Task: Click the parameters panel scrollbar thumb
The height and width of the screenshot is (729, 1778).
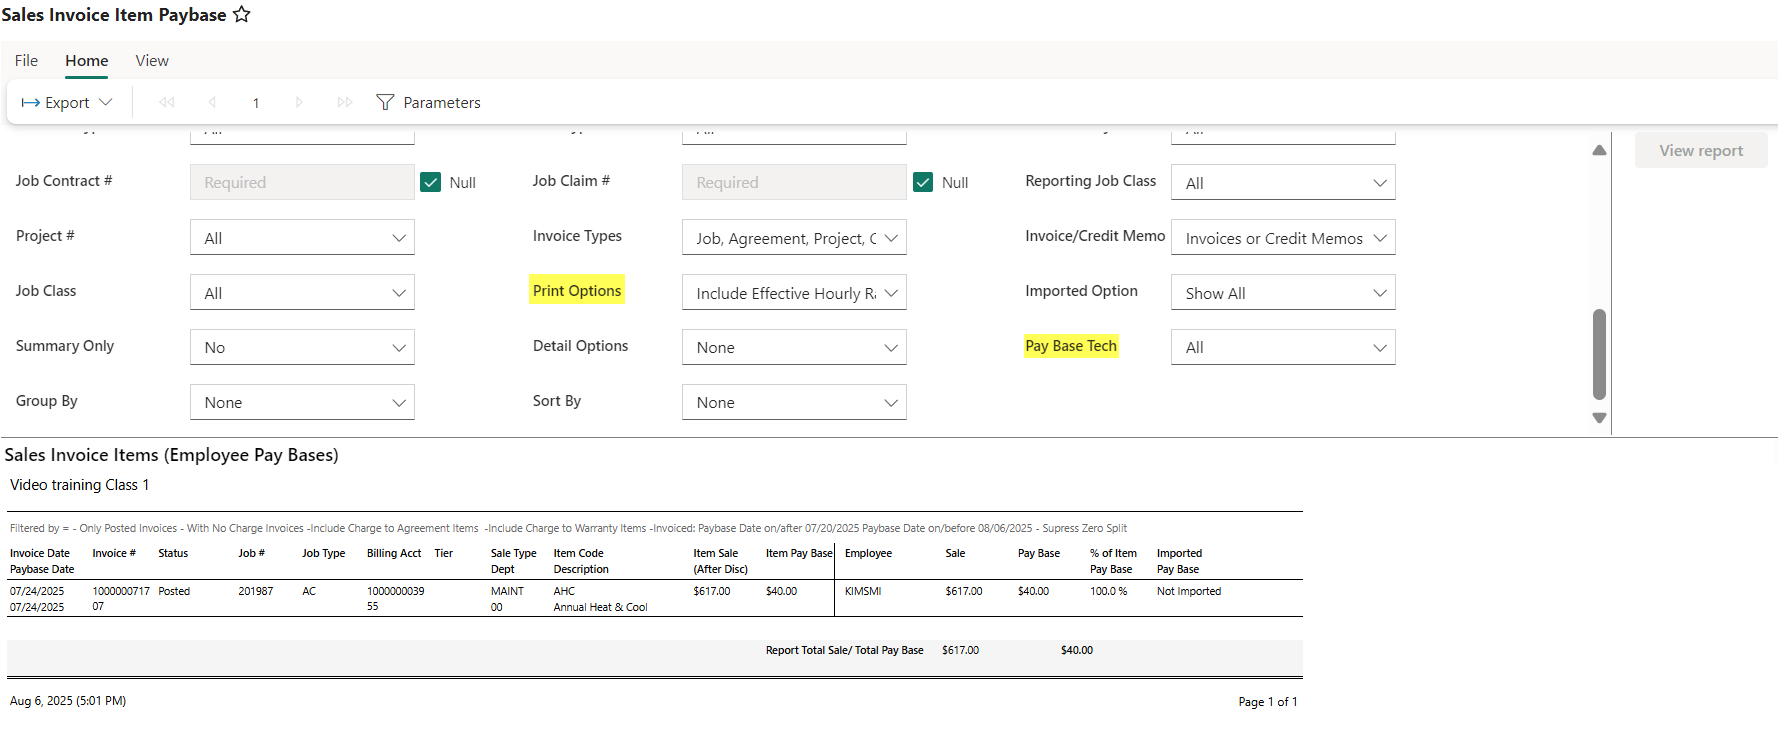Action: point(1599,354)
